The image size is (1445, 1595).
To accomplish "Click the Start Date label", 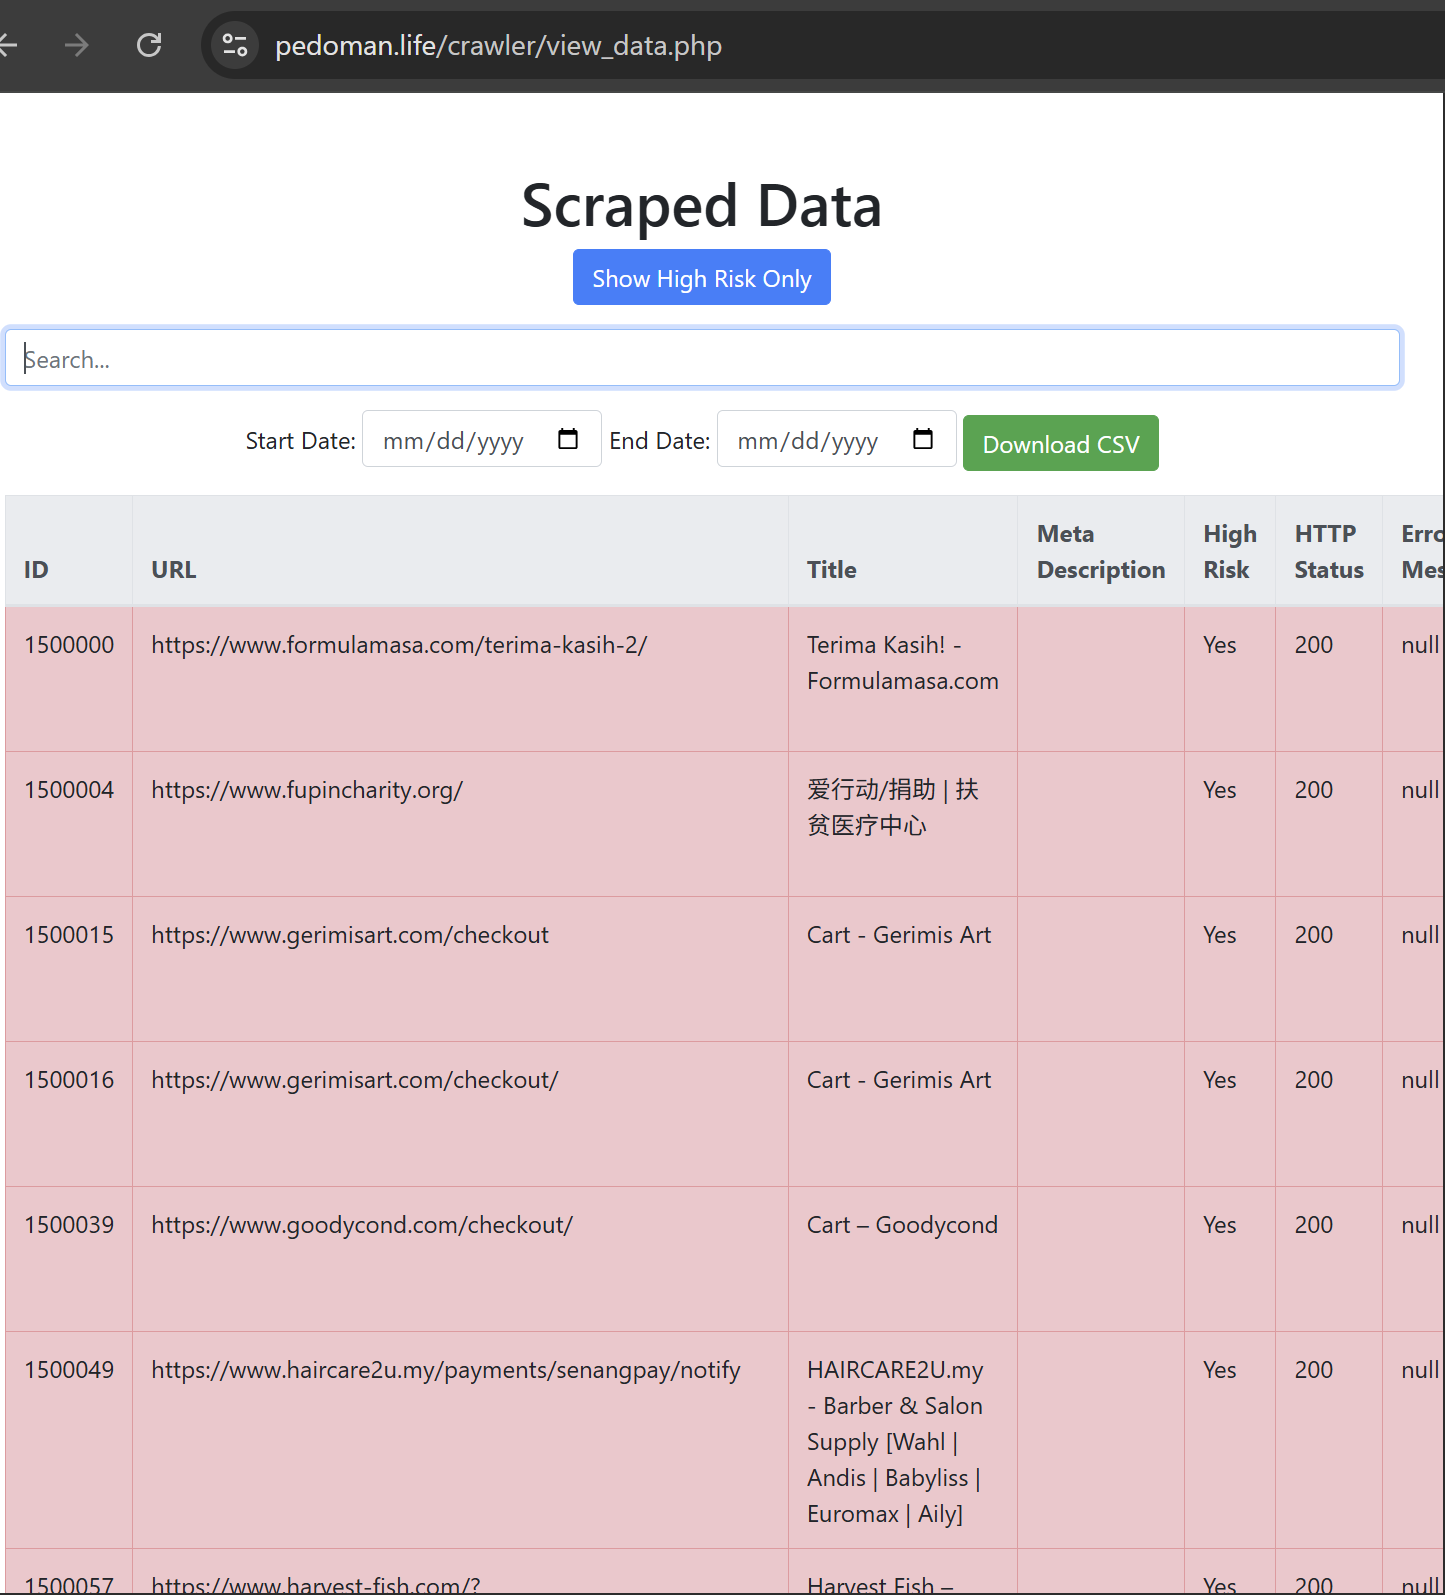I will [300, 441].
